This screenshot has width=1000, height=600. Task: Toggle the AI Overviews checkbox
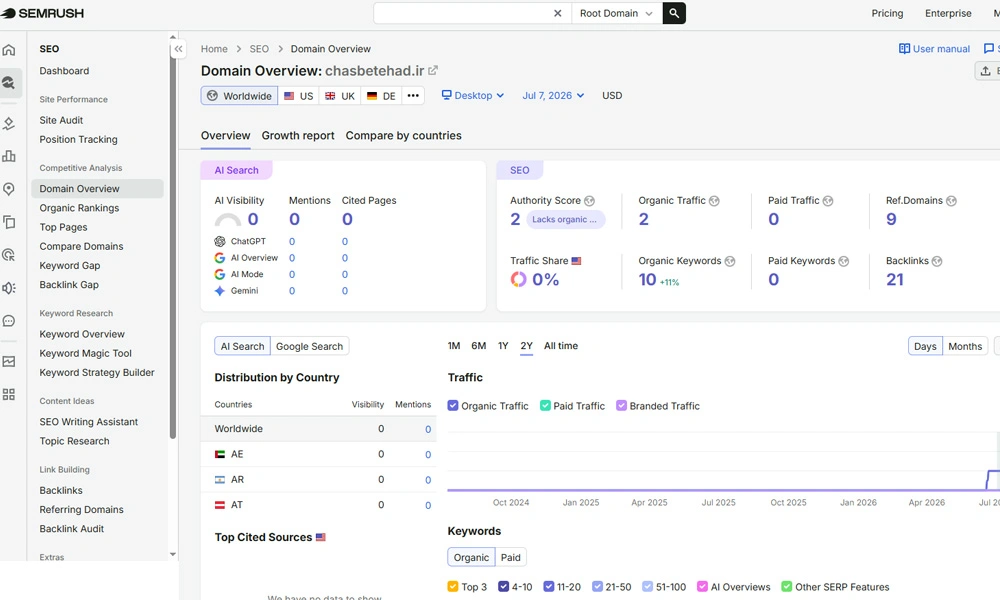[x=702, y=587]
